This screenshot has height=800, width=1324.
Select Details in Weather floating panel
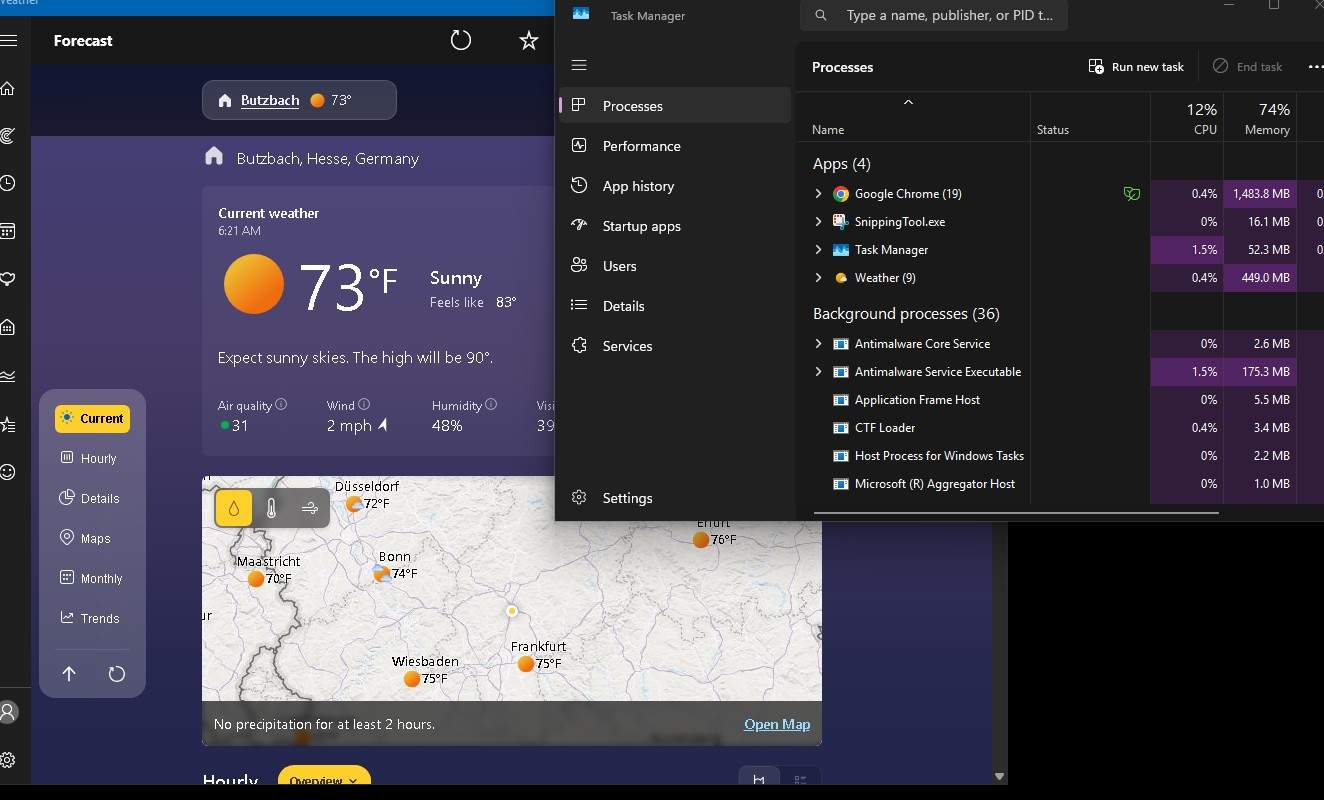(92, 499)
